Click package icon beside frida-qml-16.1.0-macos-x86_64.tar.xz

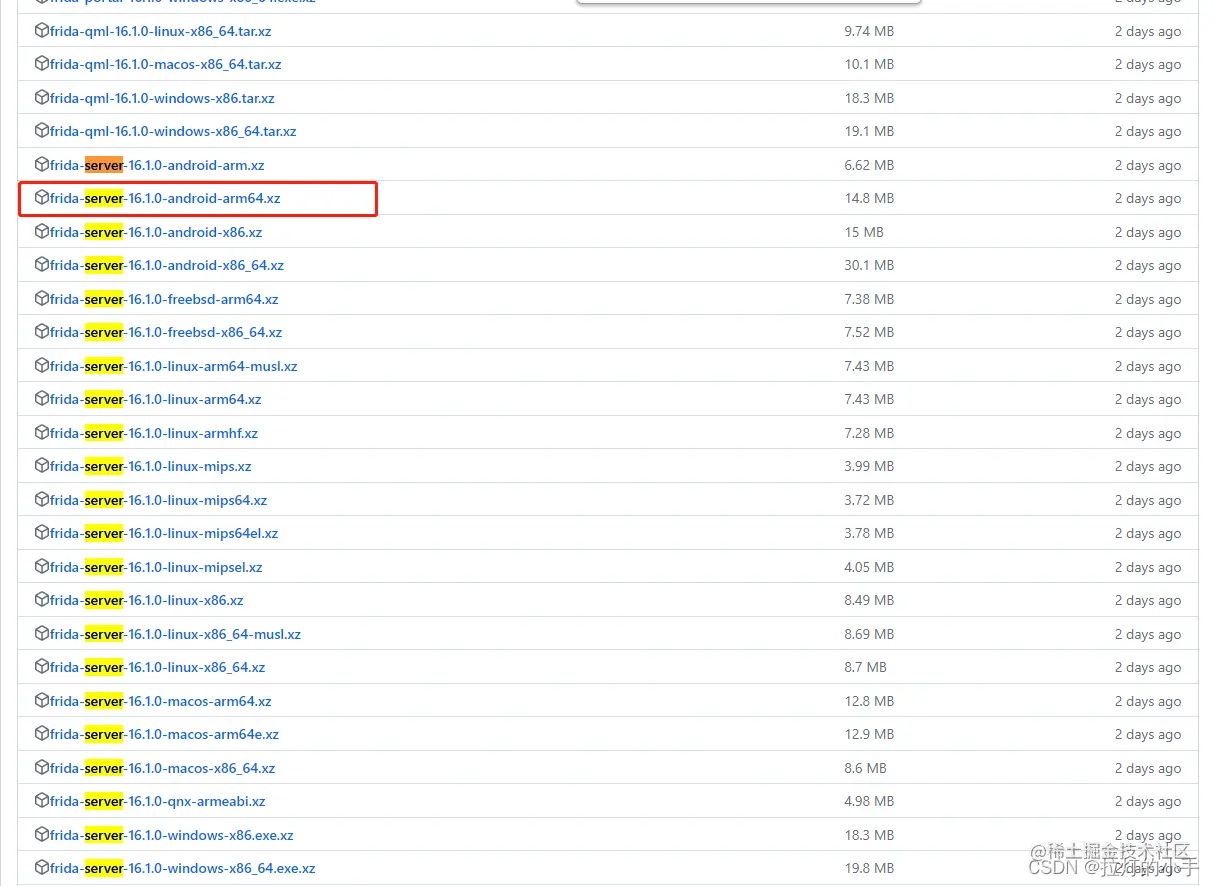point(42,64)
